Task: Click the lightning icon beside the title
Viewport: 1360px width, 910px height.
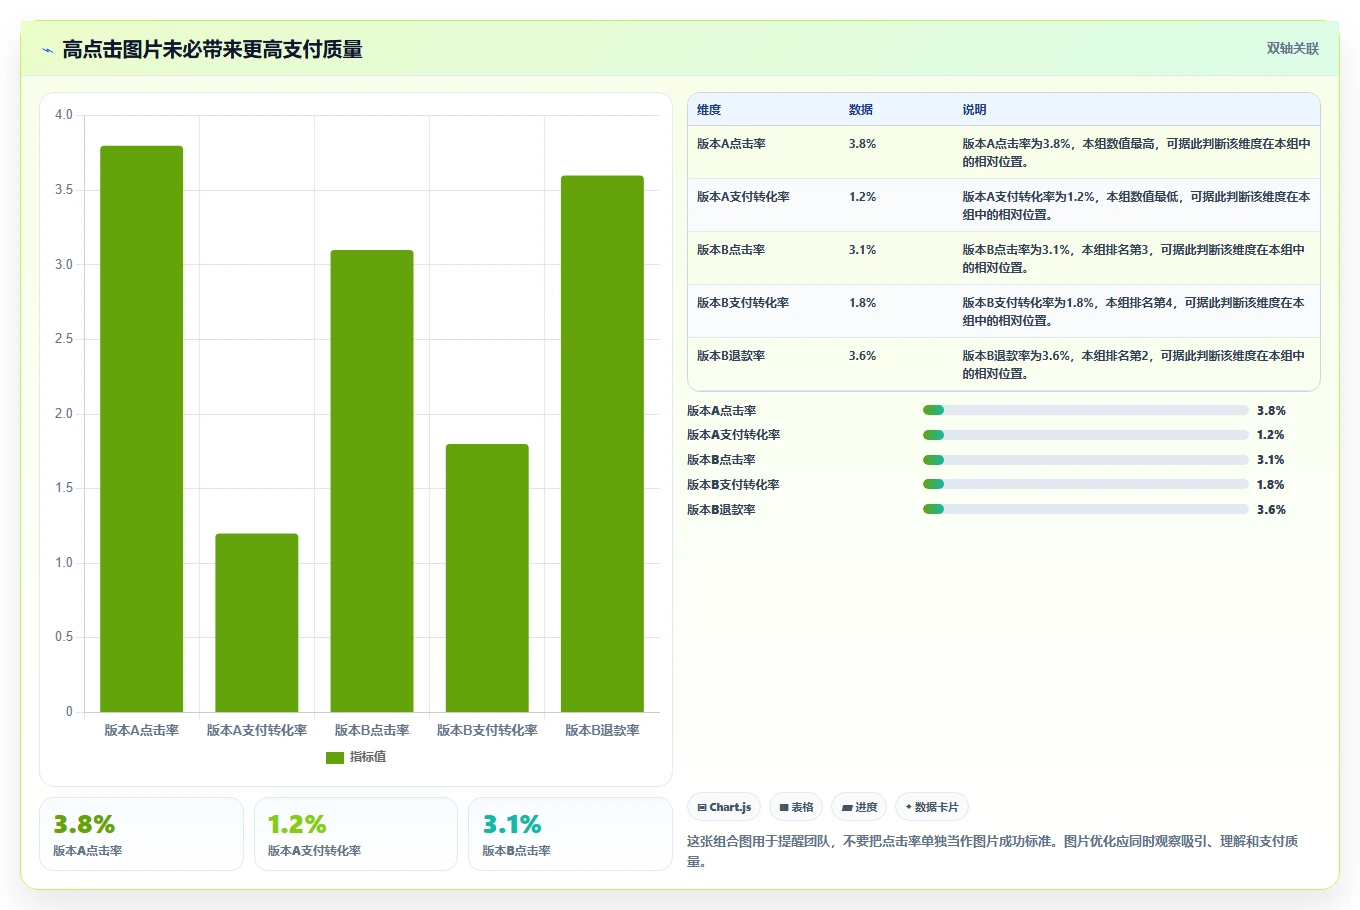Action: [x=47, y=50]
